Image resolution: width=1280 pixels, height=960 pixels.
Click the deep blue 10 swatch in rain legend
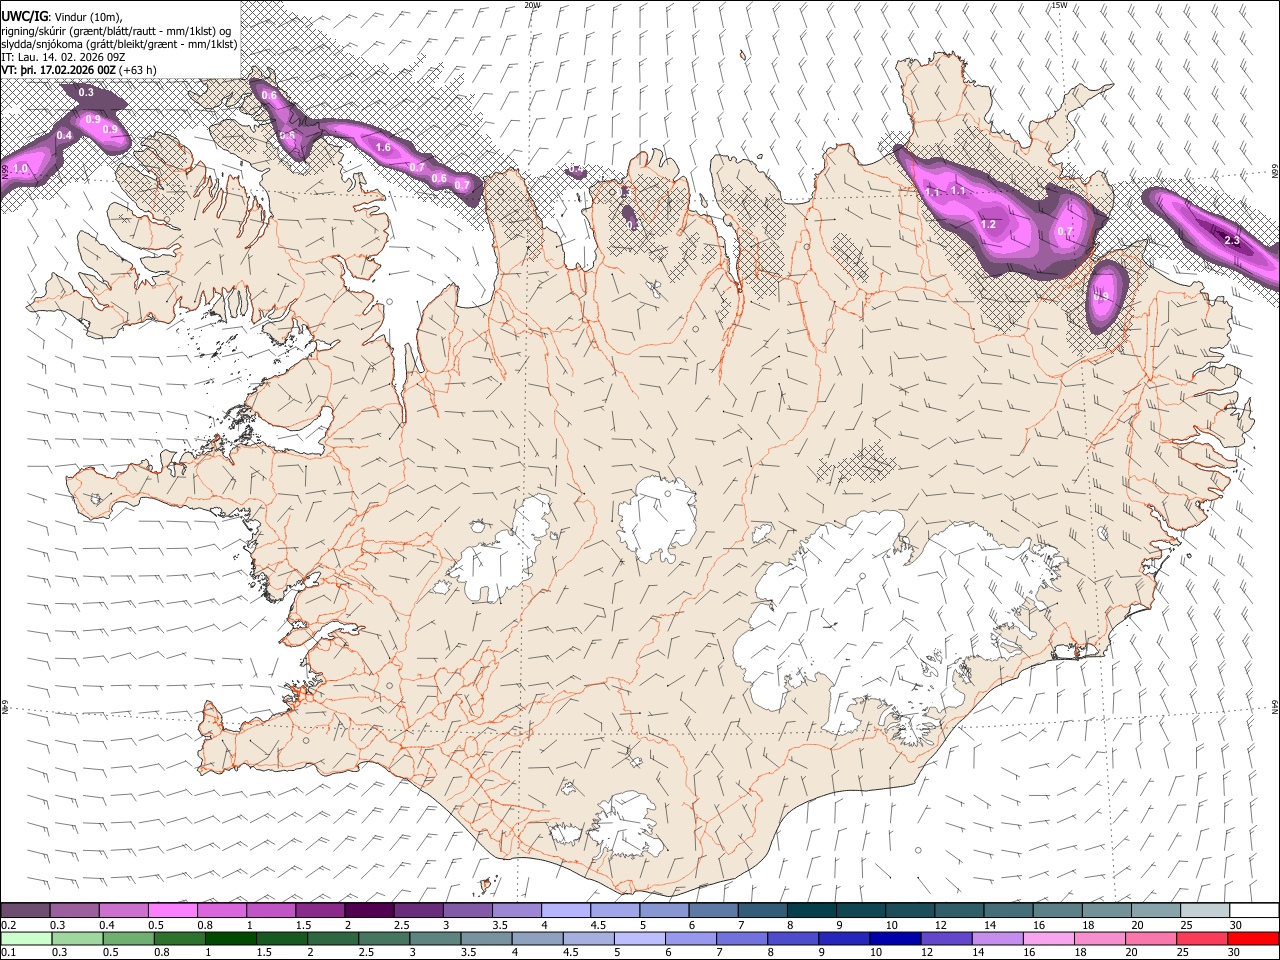895,938
